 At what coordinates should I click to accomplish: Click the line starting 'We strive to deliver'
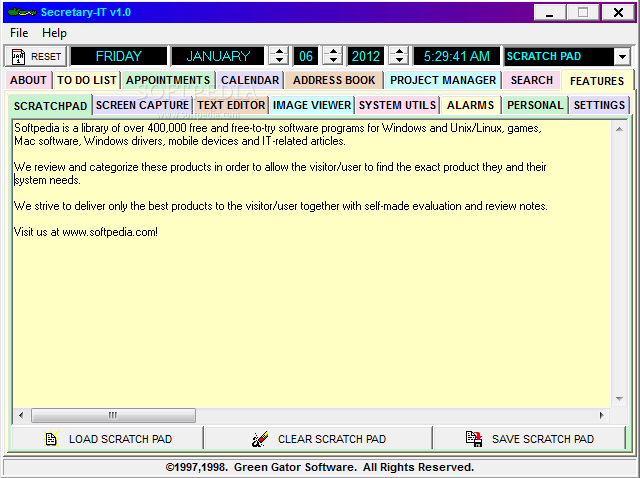tap(281, 206)
